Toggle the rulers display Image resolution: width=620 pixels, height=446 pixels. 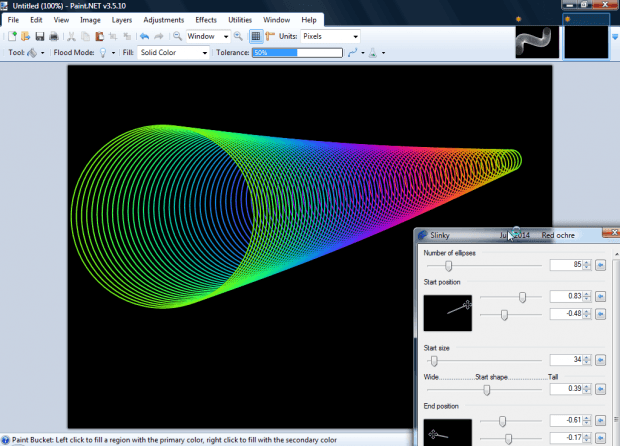270,36
